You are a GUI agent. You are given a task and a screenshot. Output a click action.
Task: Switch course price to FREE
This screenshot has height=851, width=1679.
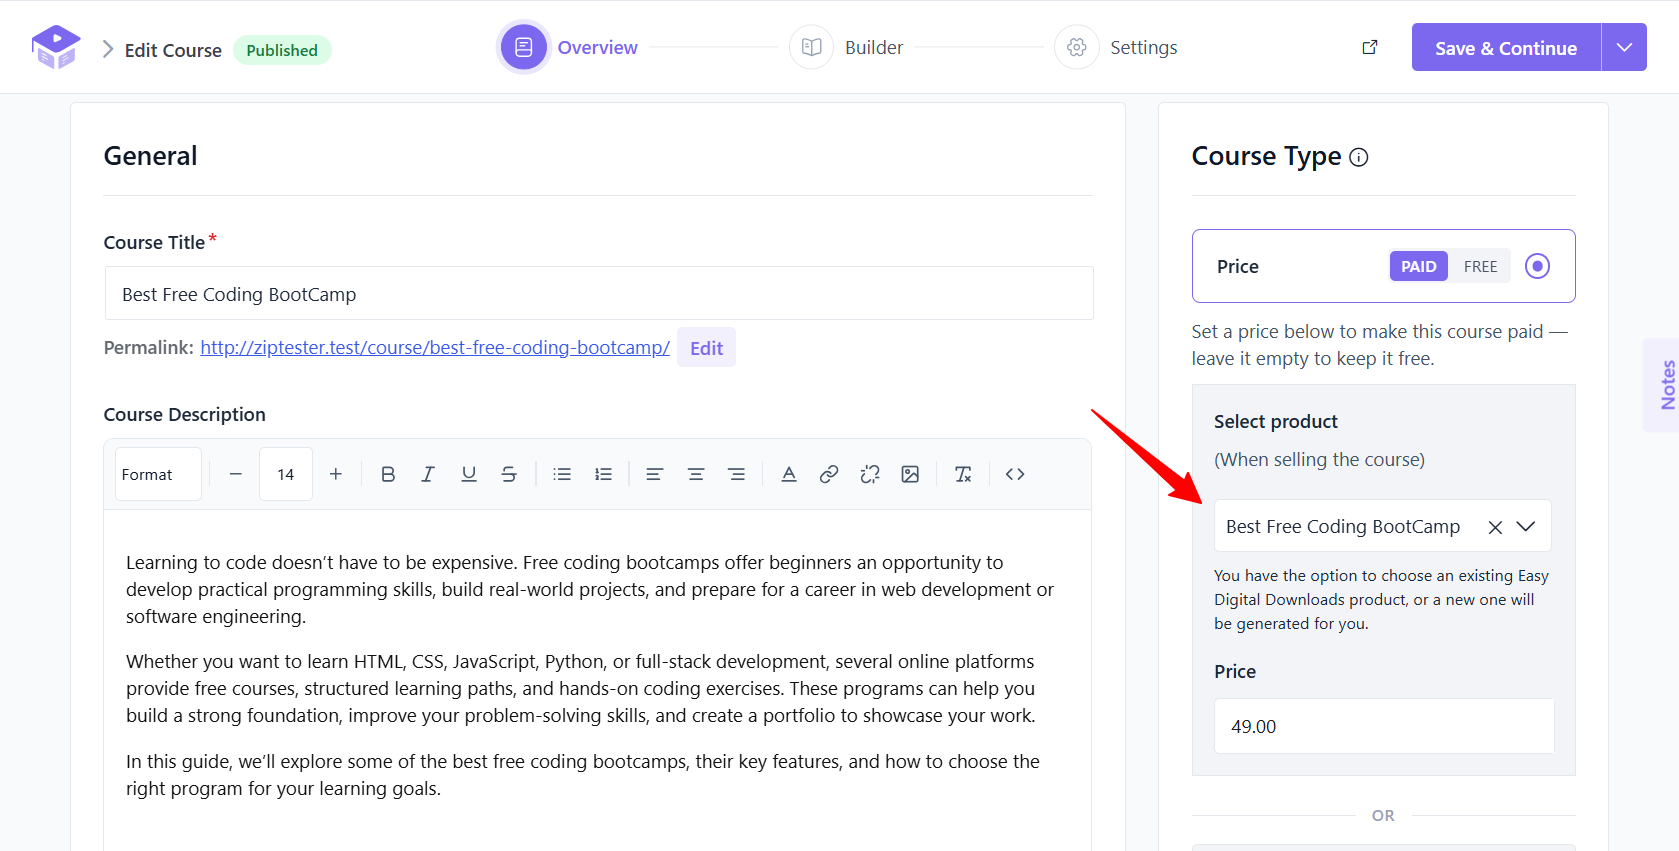point(1480,266)
